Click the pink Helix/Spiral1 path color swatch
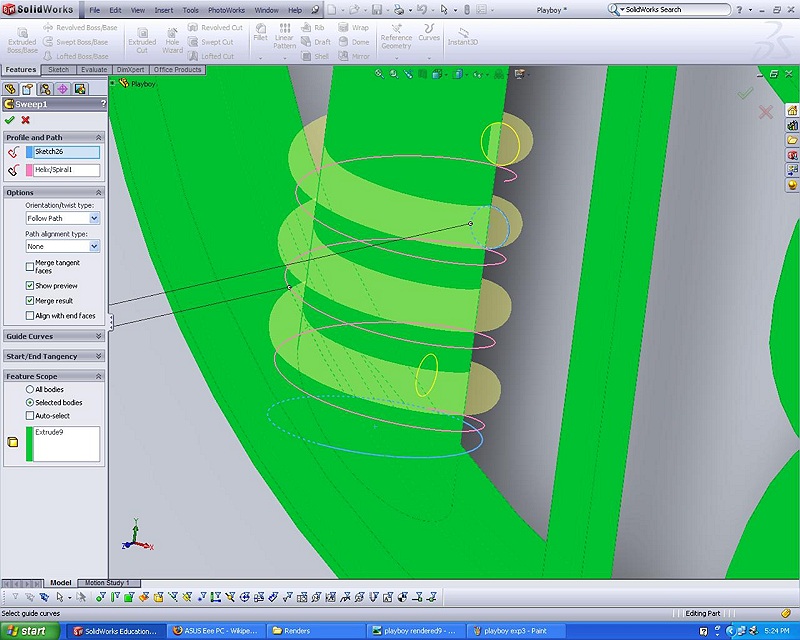Screen dimensions: 800x640 pyautogui.click(x=29, y=170)
